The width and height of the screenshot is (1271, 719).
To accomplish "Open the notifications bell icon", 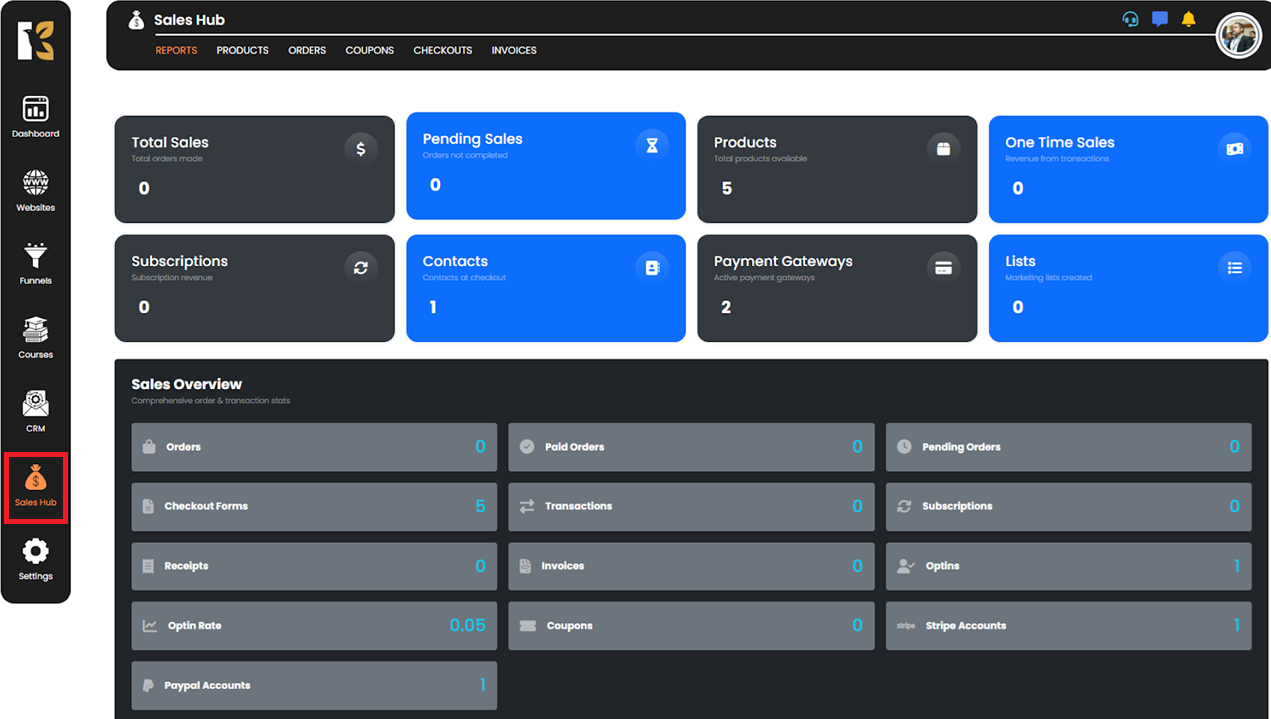I will pyautogui.click(x=1188, y=19).
